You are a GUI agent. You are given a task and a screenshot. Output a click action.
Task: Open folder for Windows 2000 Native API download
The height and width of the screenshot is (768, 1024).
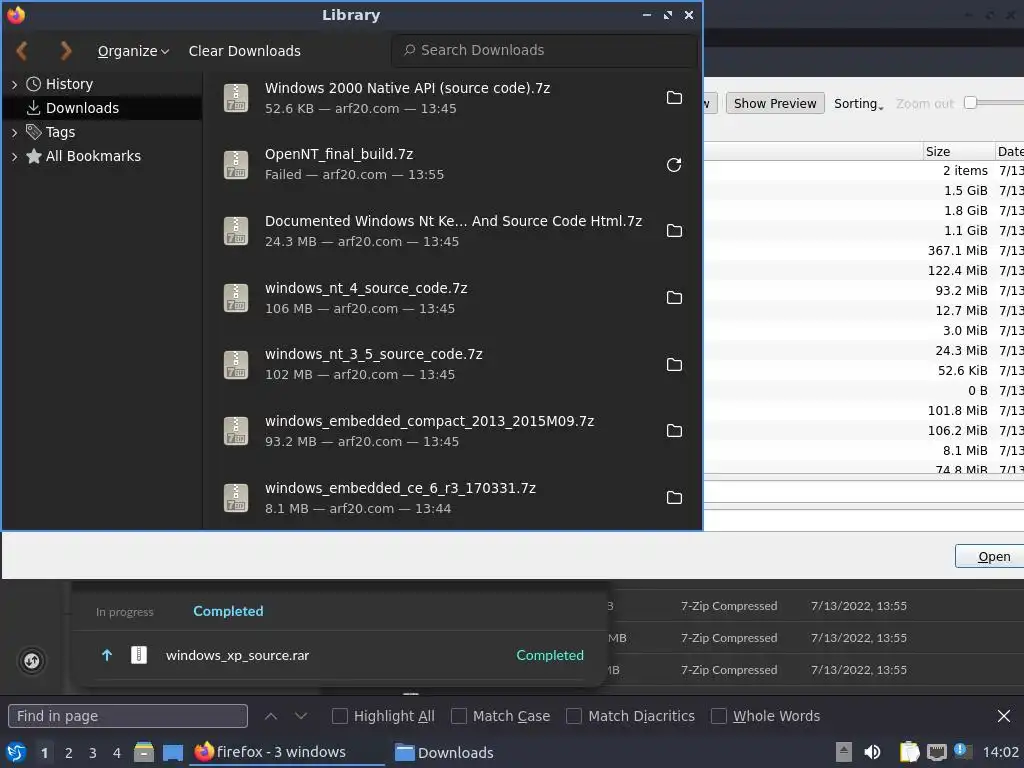click(674, 98)
